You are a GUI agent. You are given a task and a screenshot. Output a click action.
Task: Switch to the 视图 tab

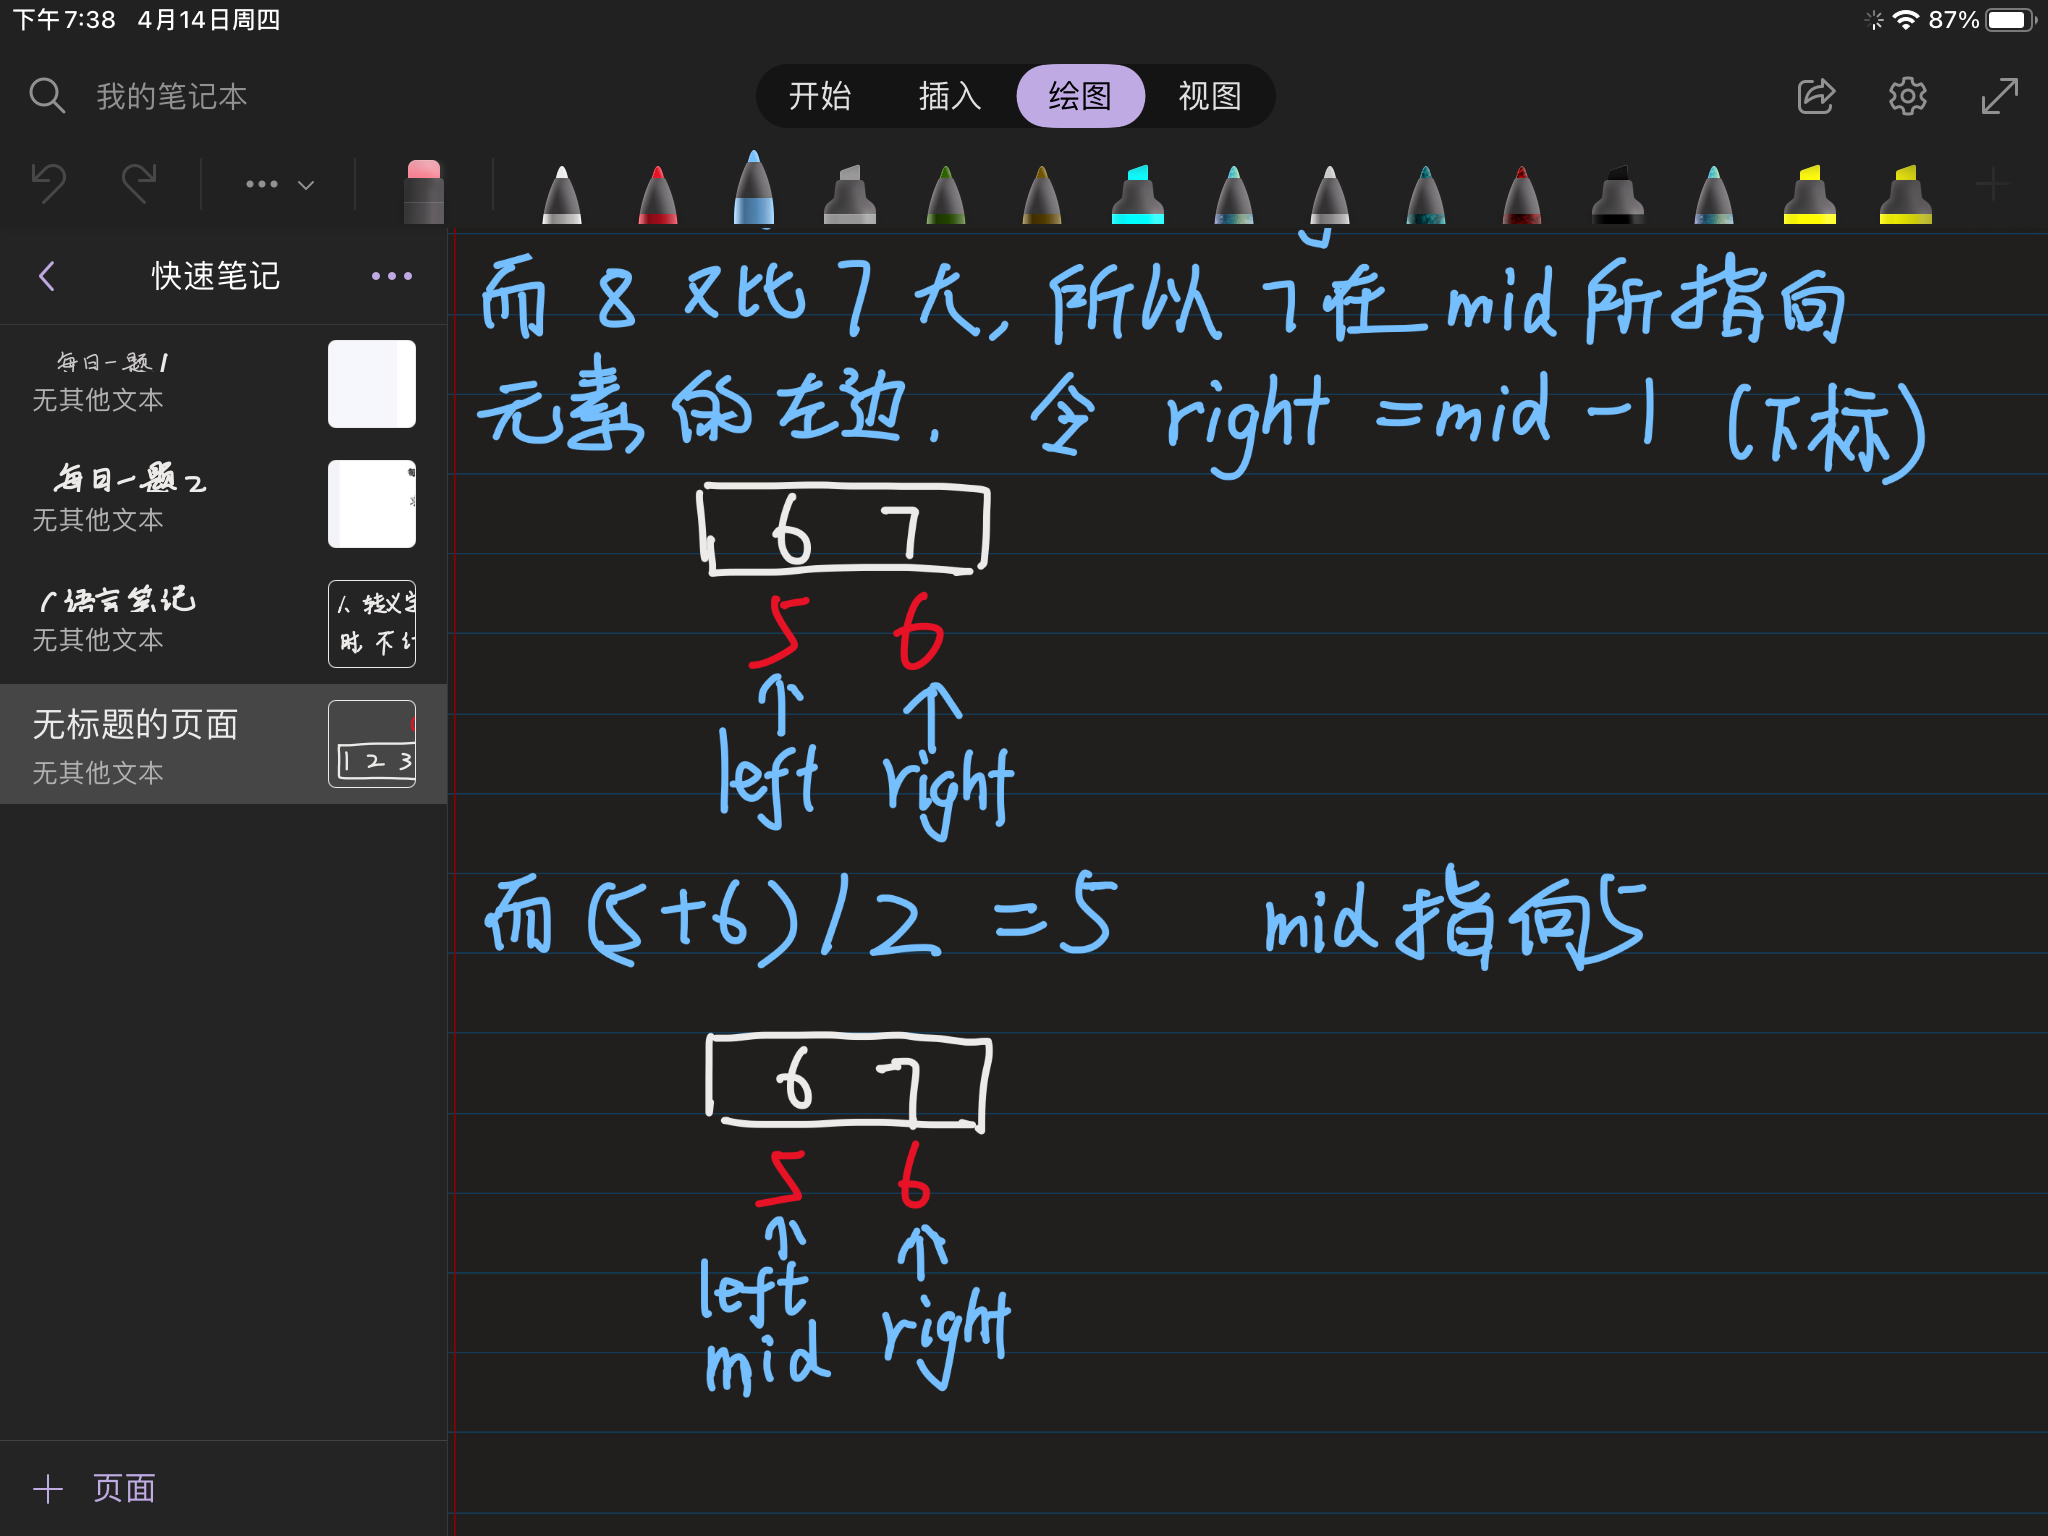[x=1209, y=96]
